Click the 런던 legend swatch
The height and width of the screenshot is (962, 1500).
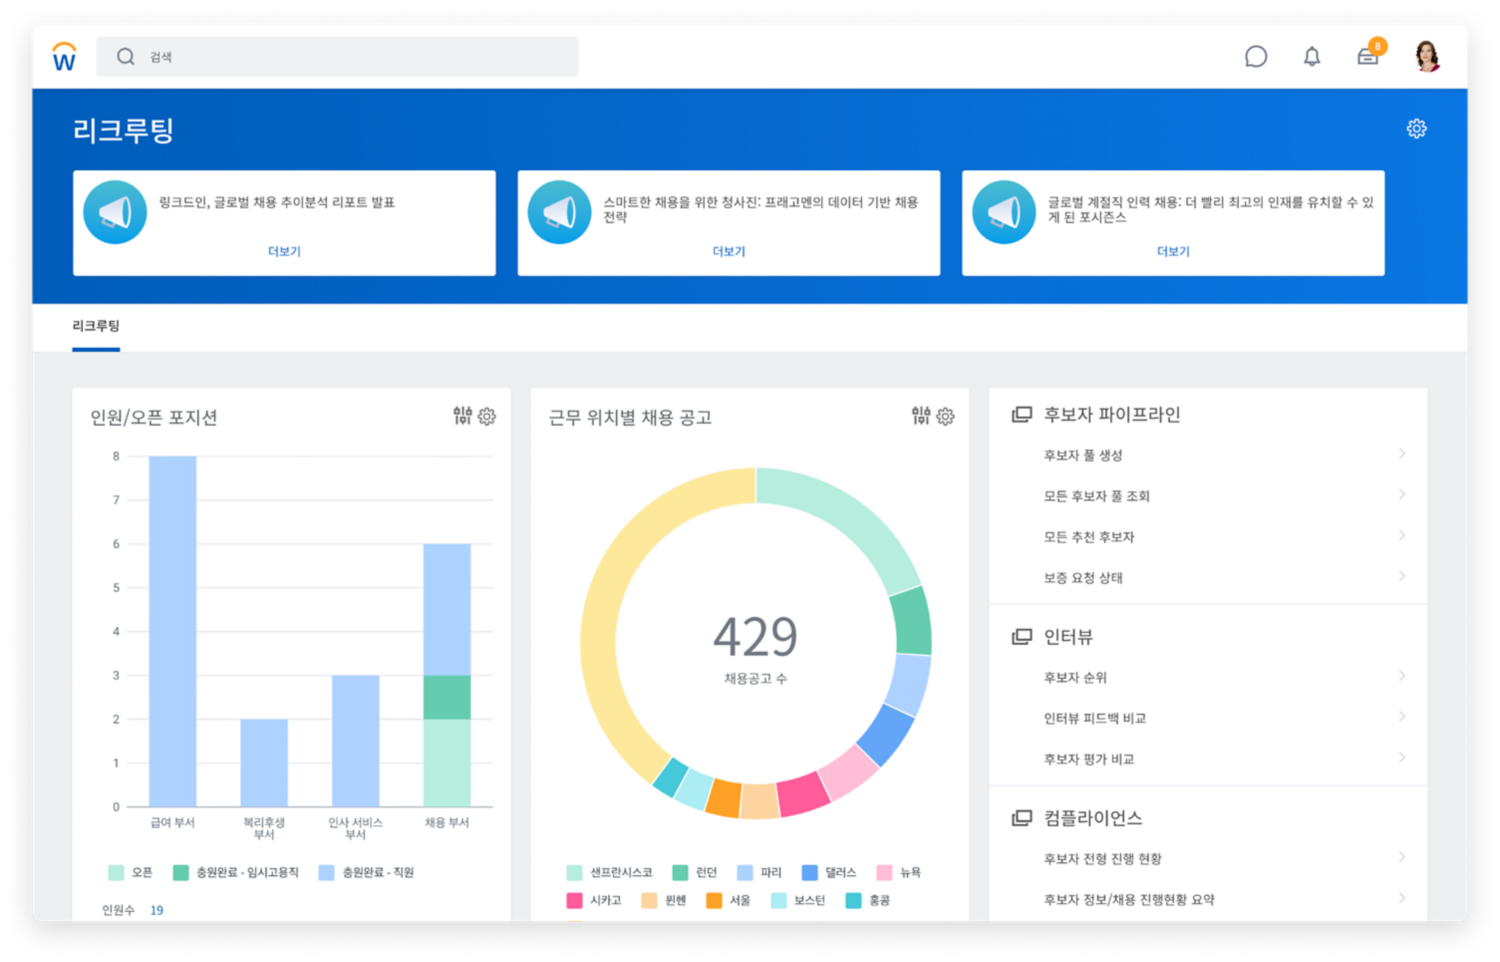click(680, 873)
